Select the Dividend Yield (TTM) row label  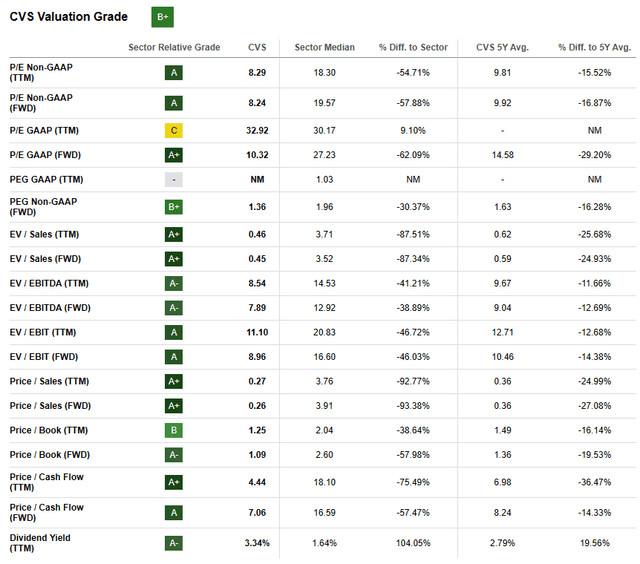(40, 543)
